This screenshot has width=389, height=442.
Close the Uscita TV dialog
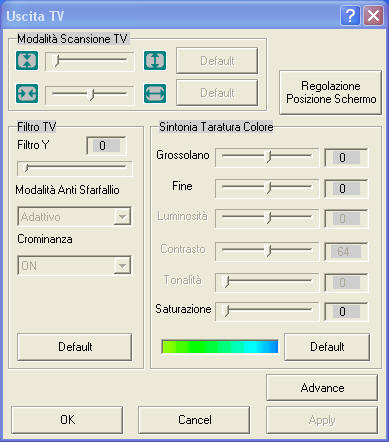click(x=373, y=16)
